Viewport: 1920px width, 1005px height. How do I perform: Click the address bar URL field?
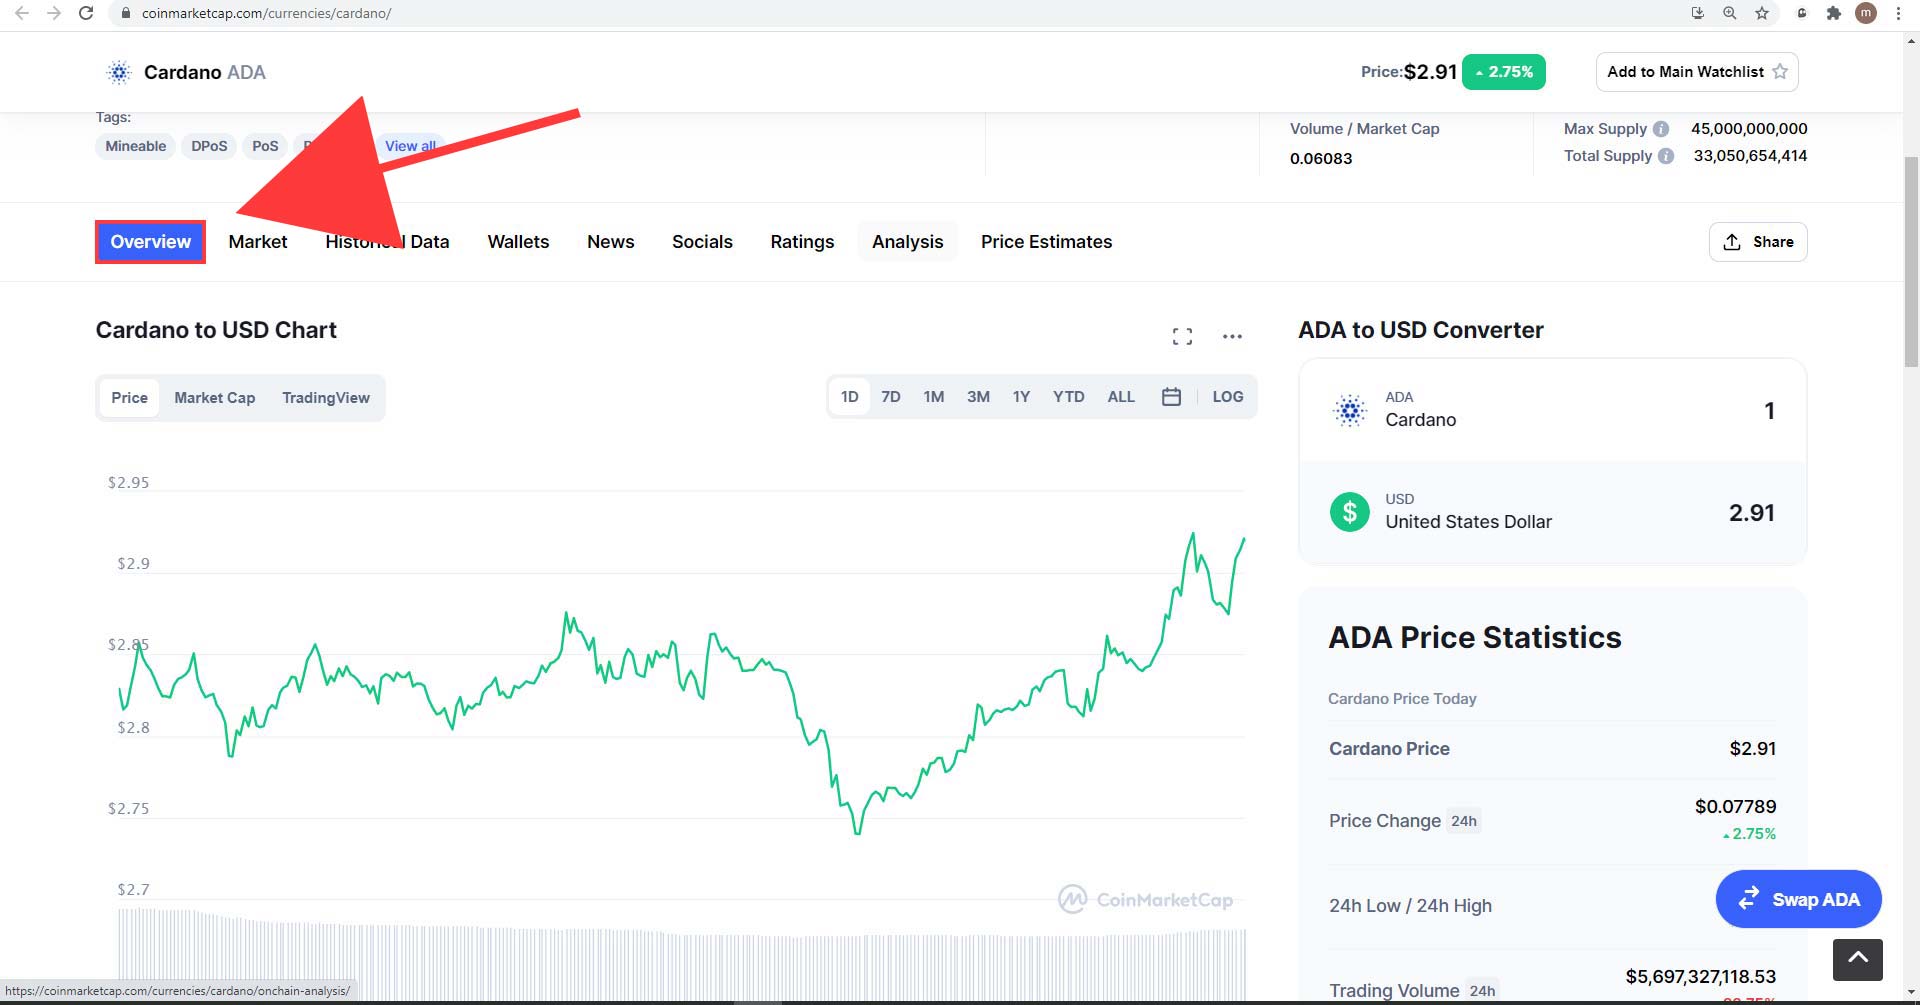pyautogui.click(x=900, y=13)
